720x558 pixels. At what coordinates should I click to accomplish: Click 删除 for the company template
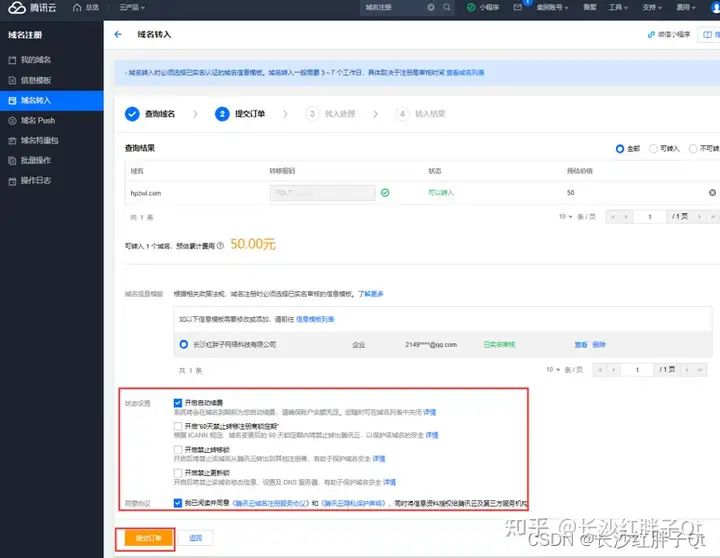[599, 344]
